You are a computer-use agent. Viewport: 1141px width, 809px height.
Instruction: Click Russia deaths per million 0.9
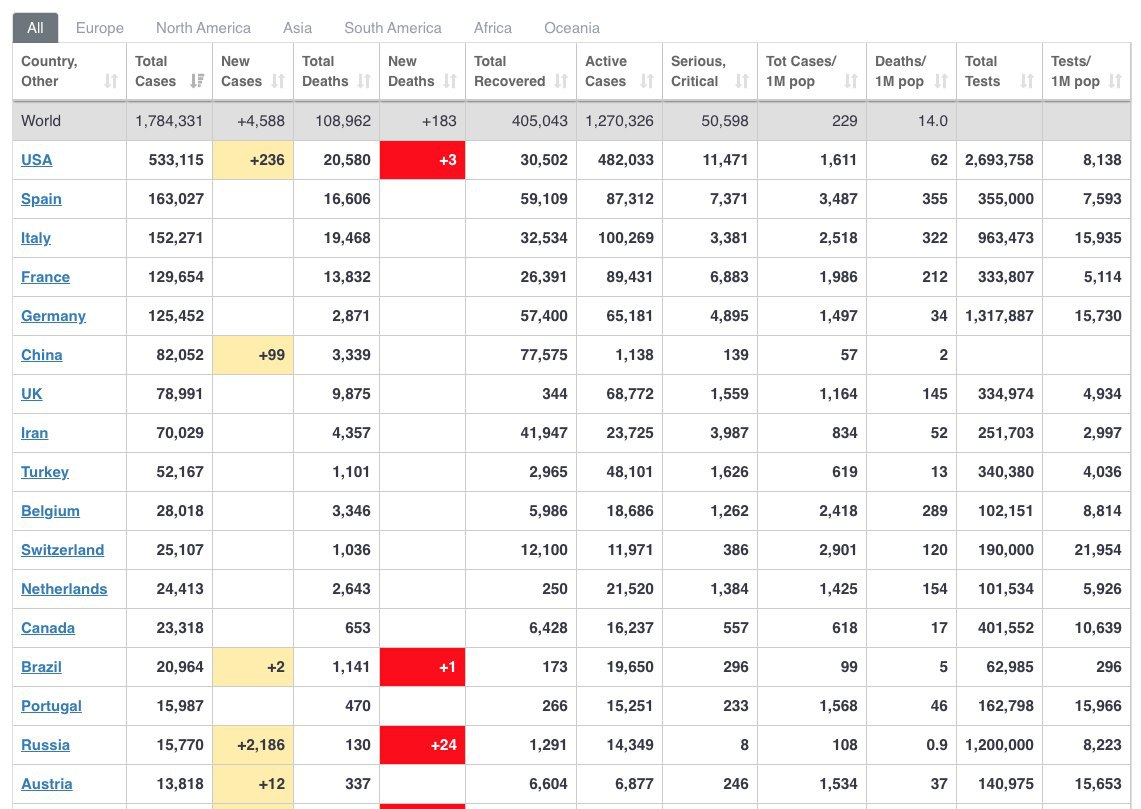pyautogui.click(x=937, y=745)
